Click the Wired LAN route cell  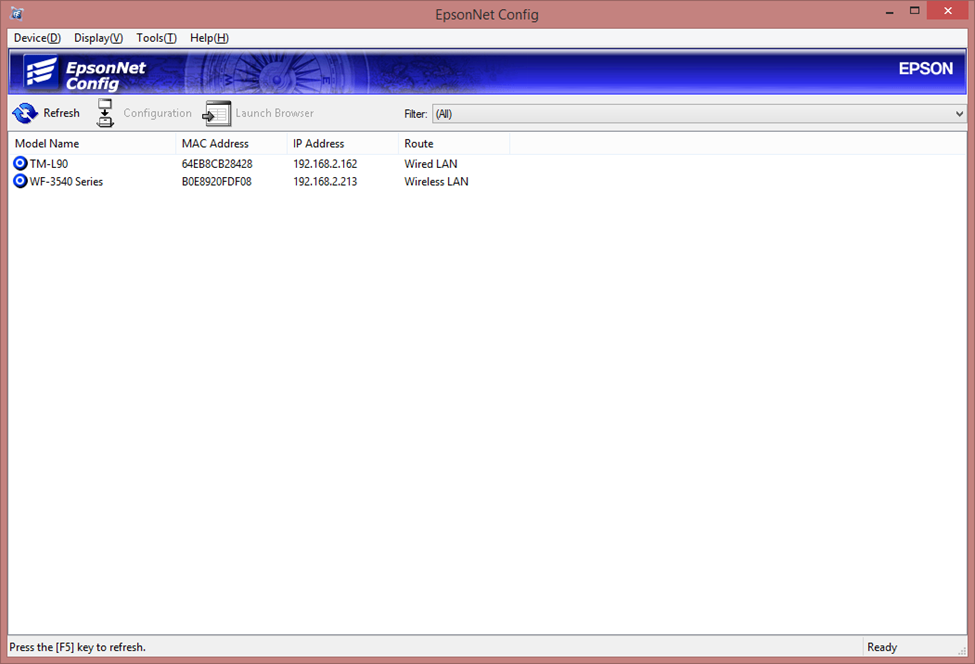point(431,164)
